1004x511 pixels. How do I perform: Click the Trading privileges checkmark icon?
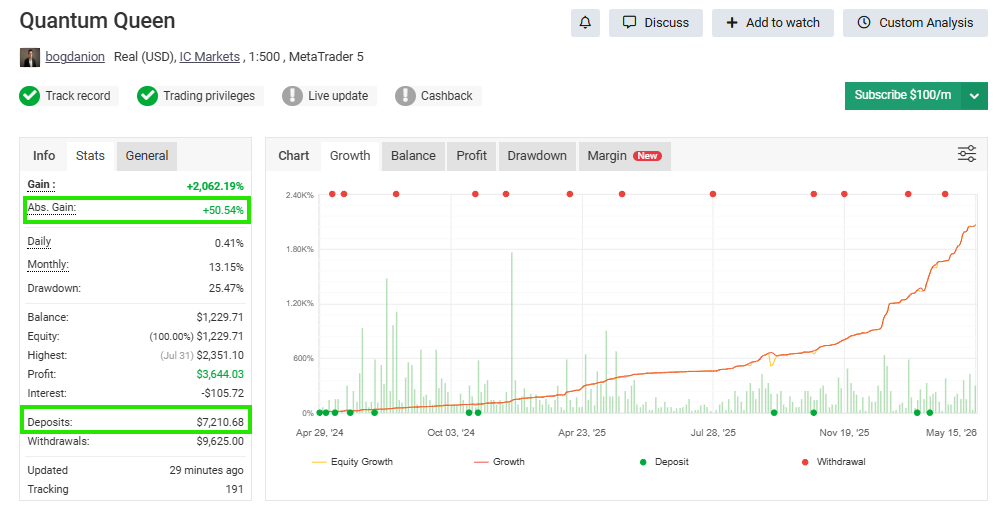[x=147, y=96]
